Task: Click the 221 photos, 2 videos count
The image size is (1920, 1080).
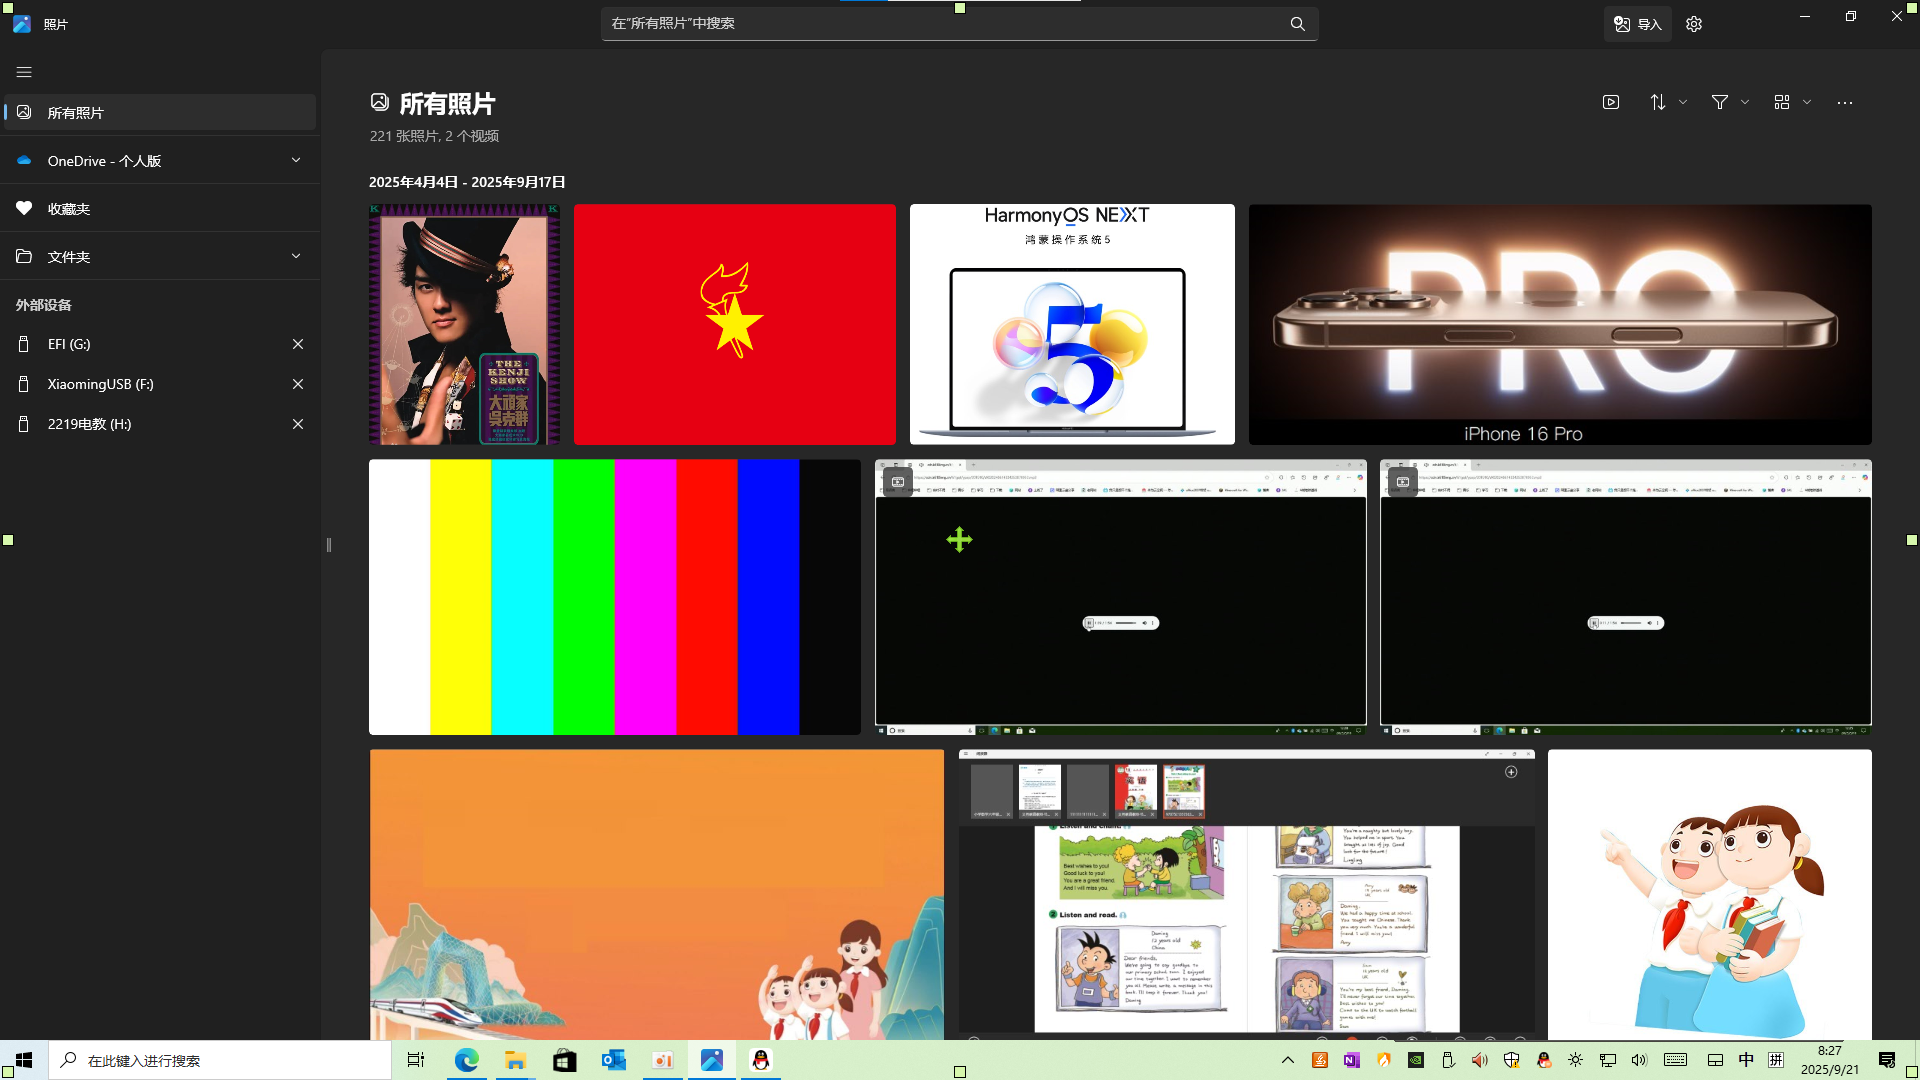Action: point(434,136)
